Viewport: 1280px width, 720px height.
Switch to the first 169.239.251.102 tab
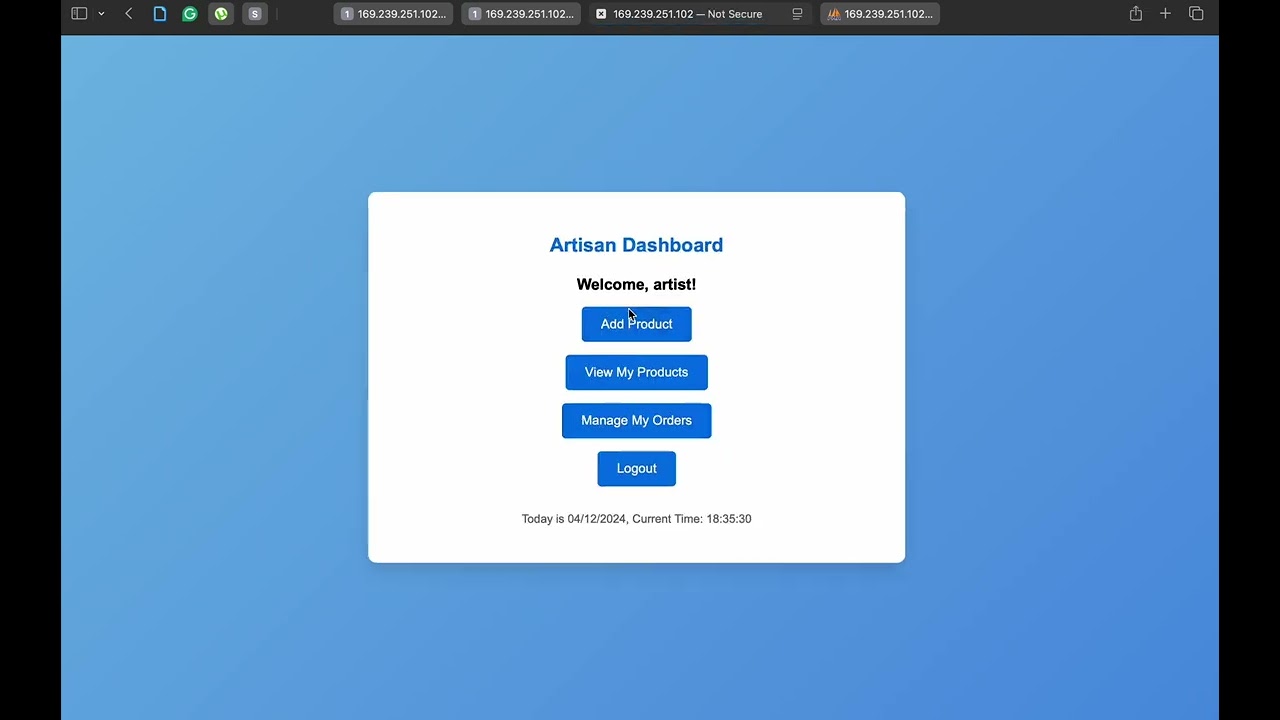coord(393,14)
